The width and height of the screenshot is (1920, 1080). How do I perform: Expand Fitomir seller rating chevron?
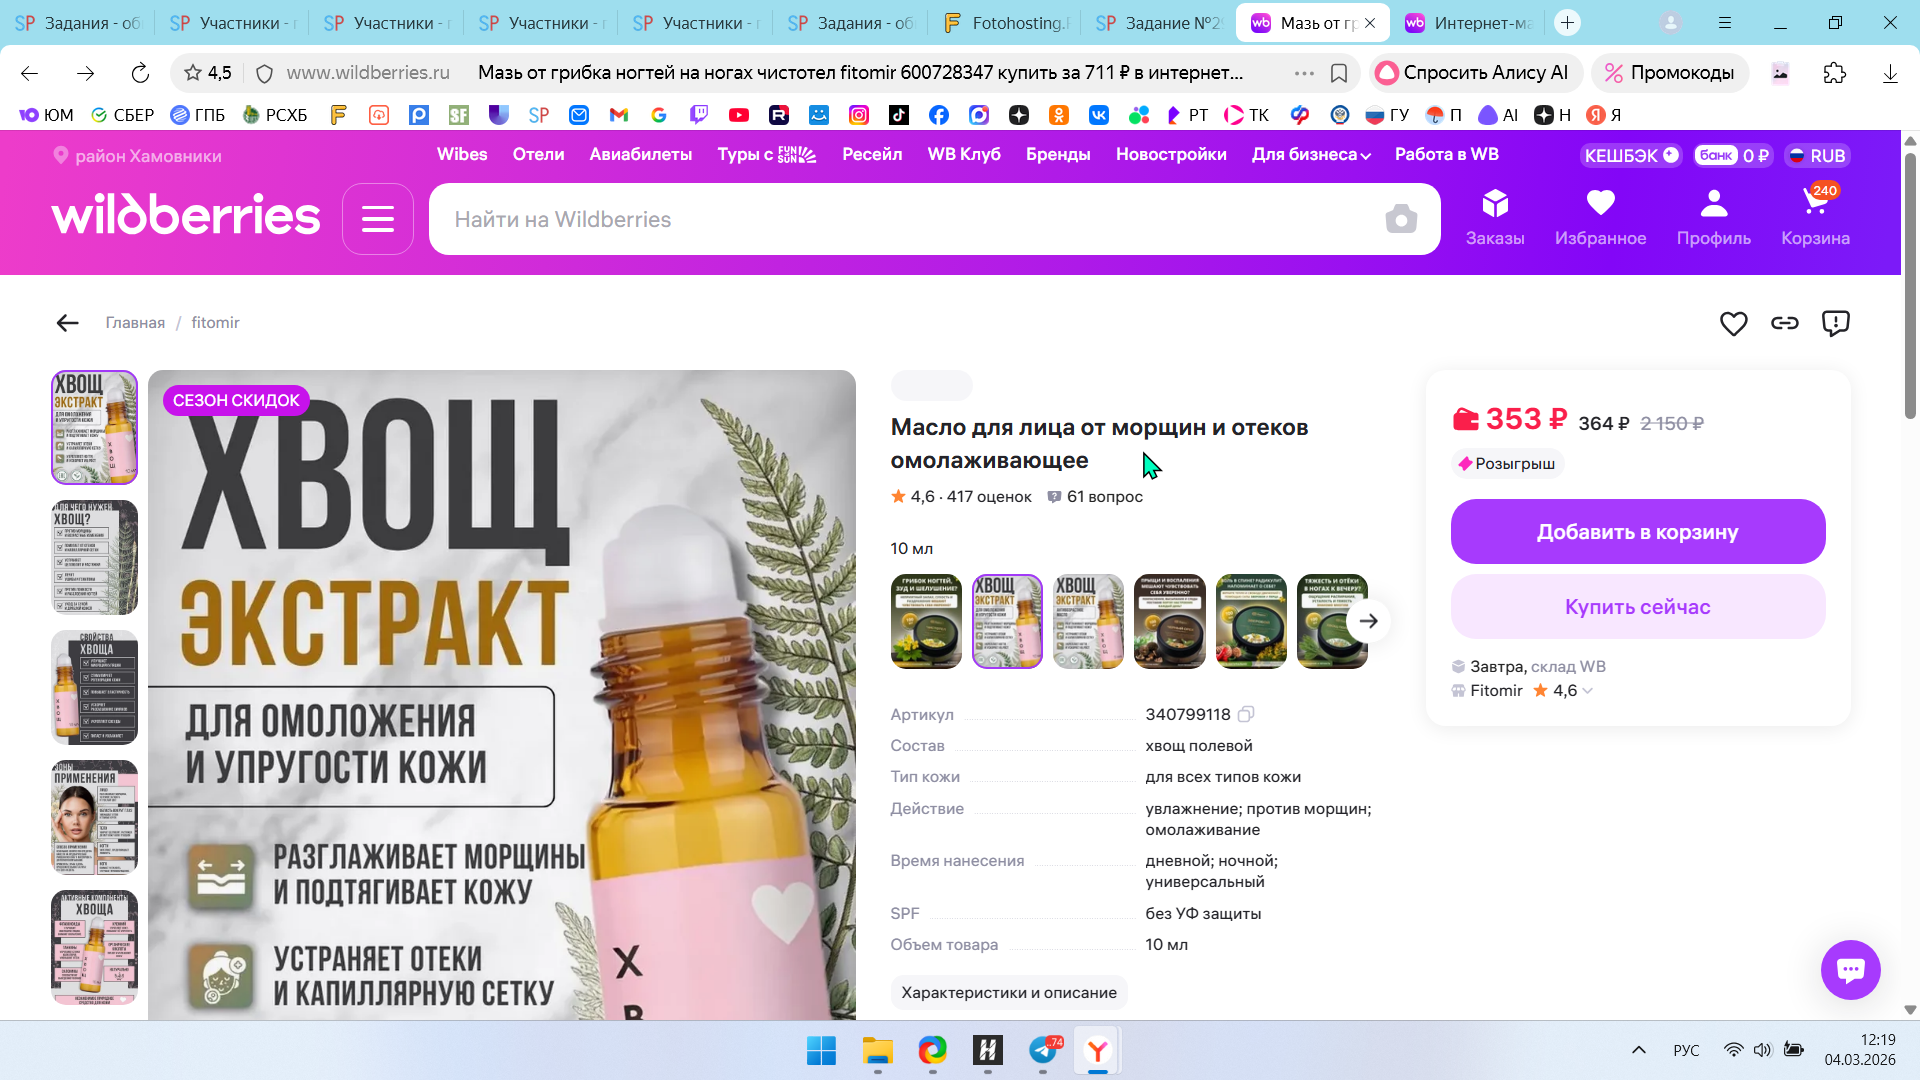click(1588, 691)
